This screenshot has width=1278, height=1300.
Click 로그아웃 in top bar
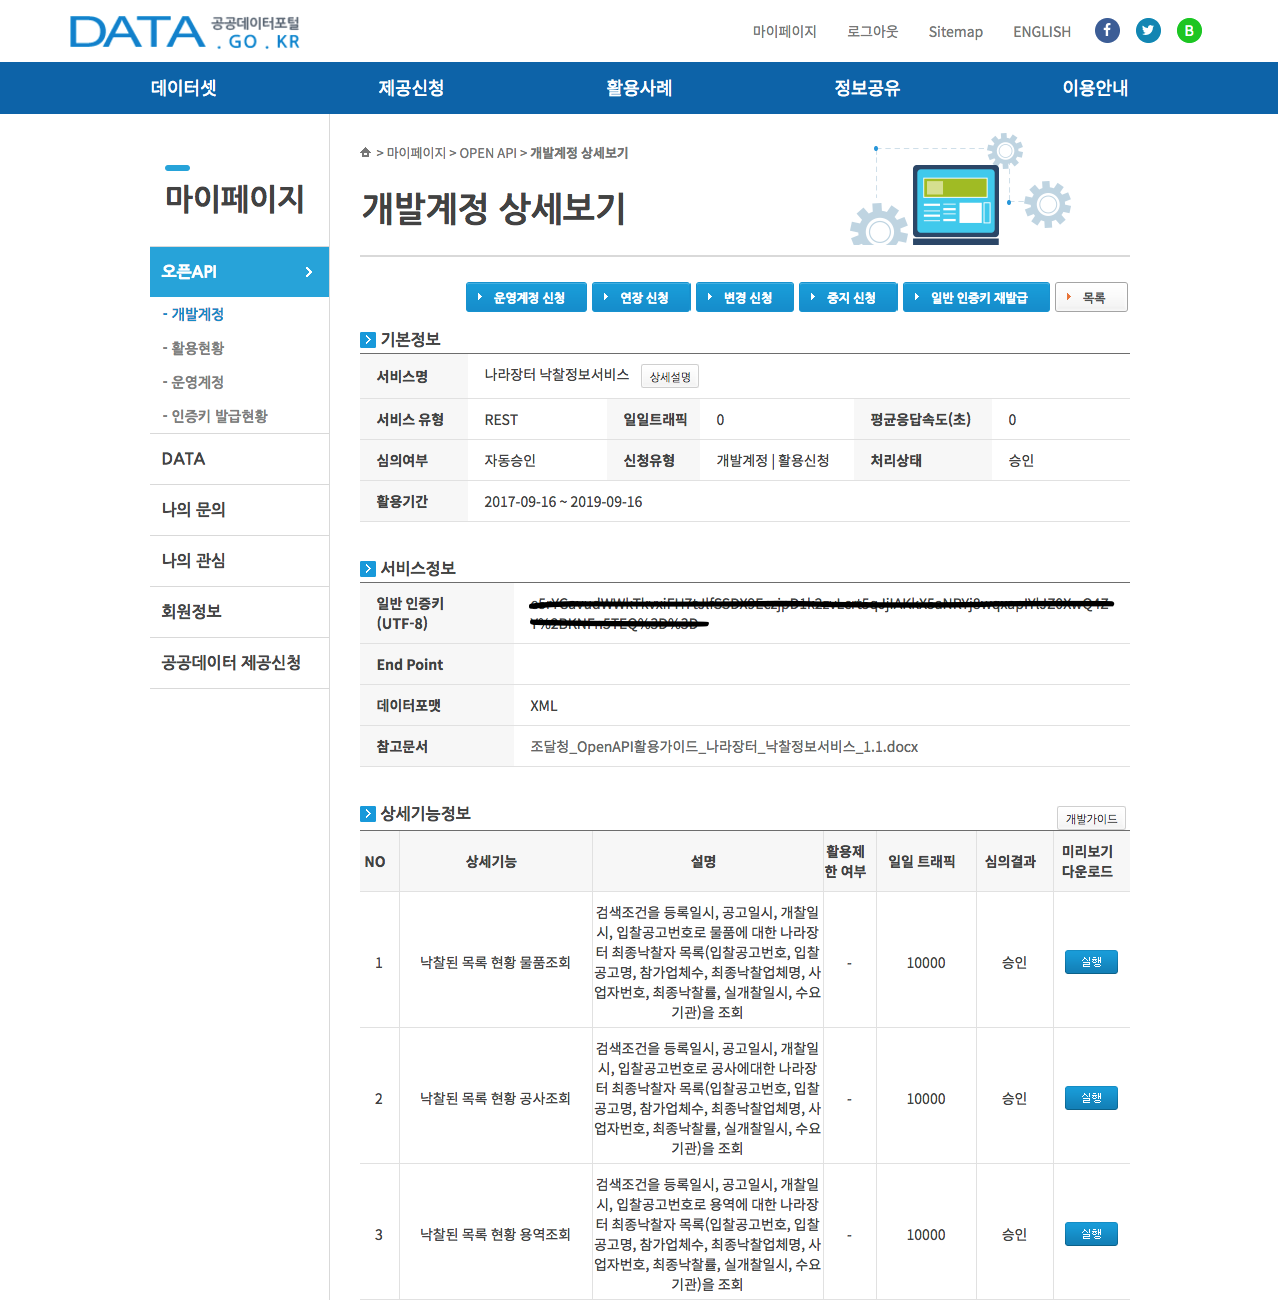pos(873,32)
